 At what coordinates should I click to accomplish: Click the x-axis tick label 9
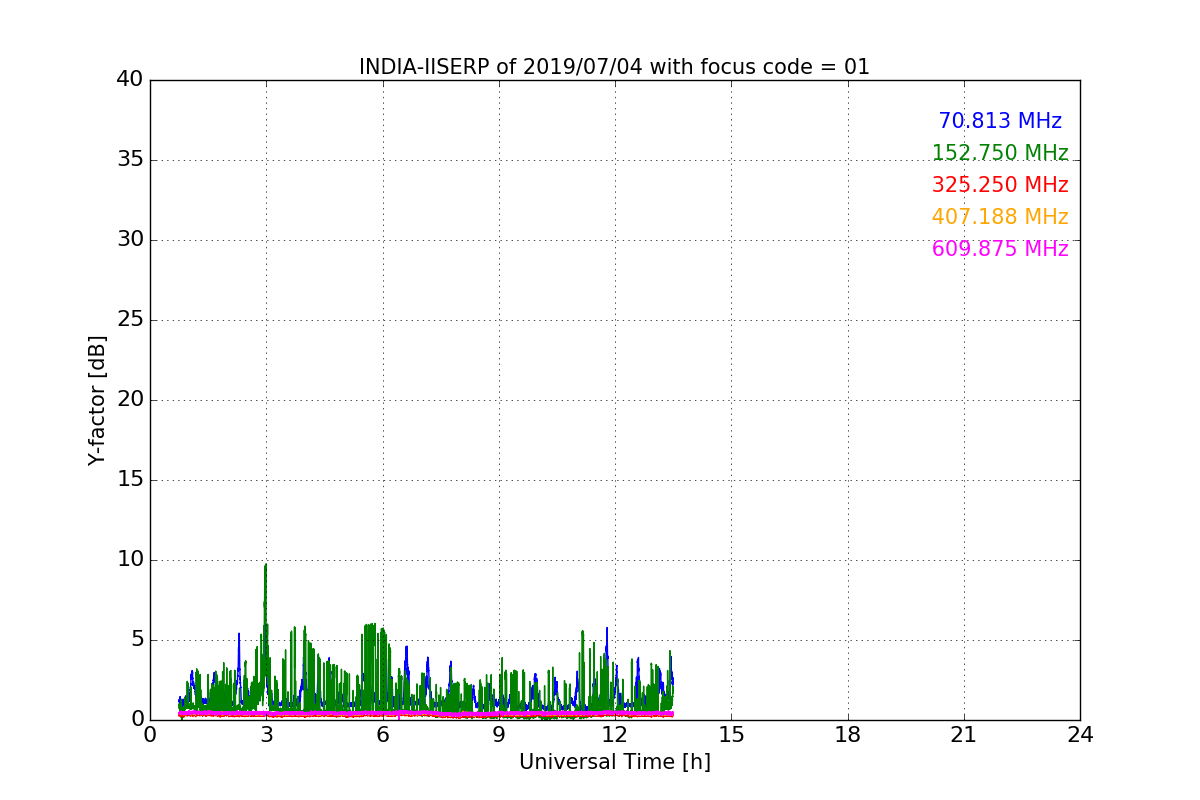(499, 735)
